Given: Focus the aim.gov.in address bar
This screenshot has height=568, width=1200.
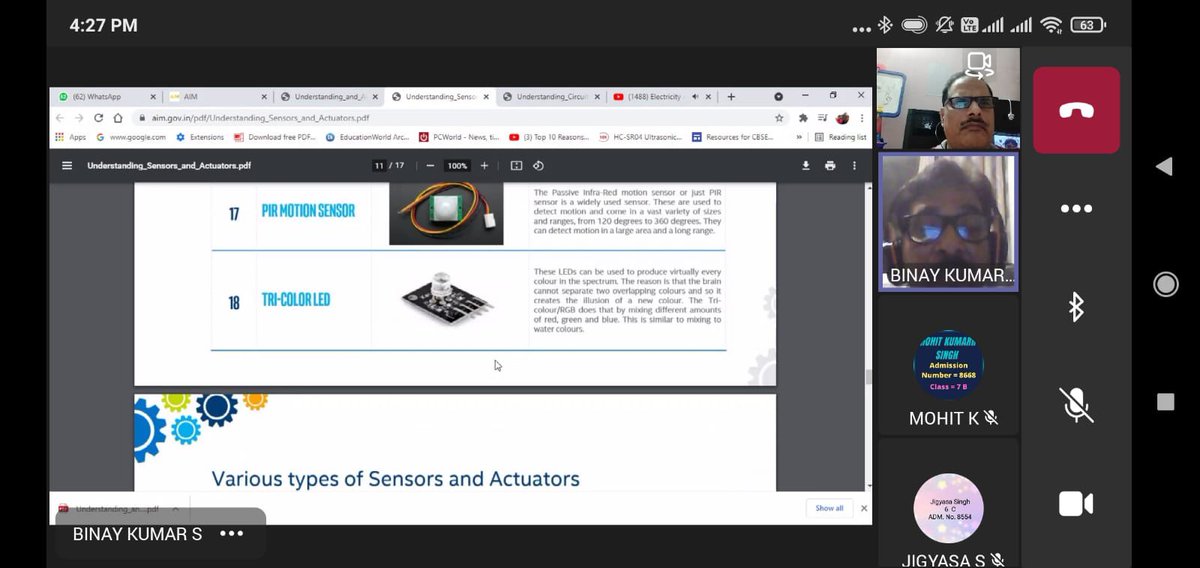Looking at the screenshot, I should 460,118.
